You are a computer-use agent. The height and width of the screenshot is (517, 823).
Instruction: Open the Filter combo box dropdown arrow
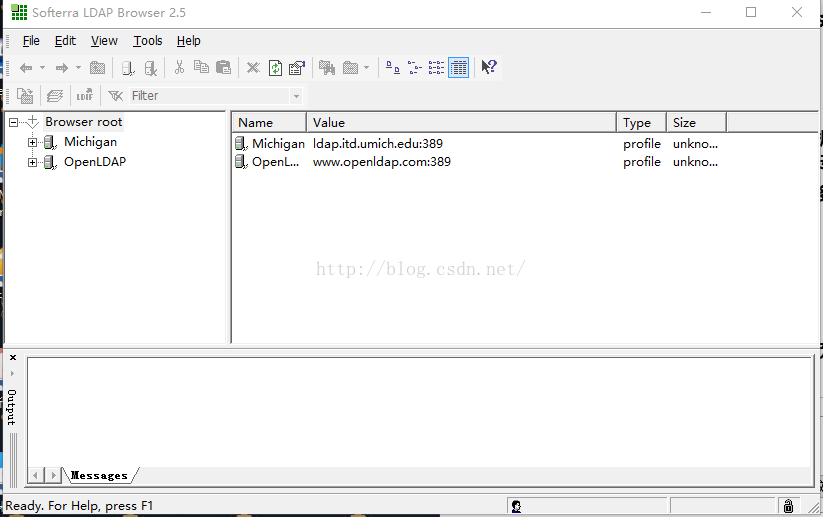297,96
